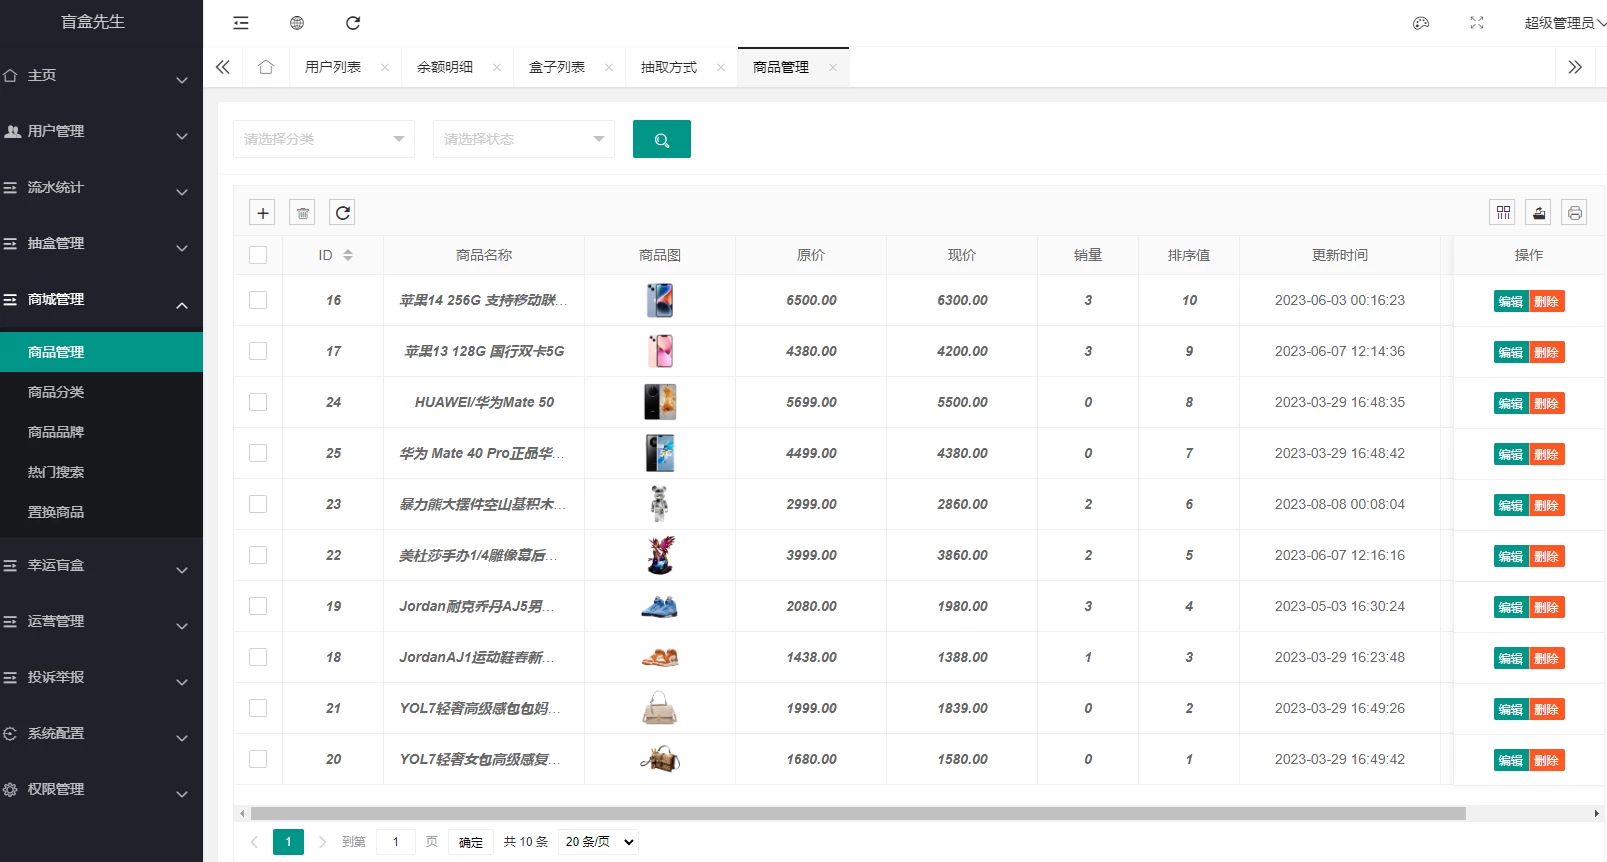
Task: Check the row with ID 20
Action: click(258, 759)
